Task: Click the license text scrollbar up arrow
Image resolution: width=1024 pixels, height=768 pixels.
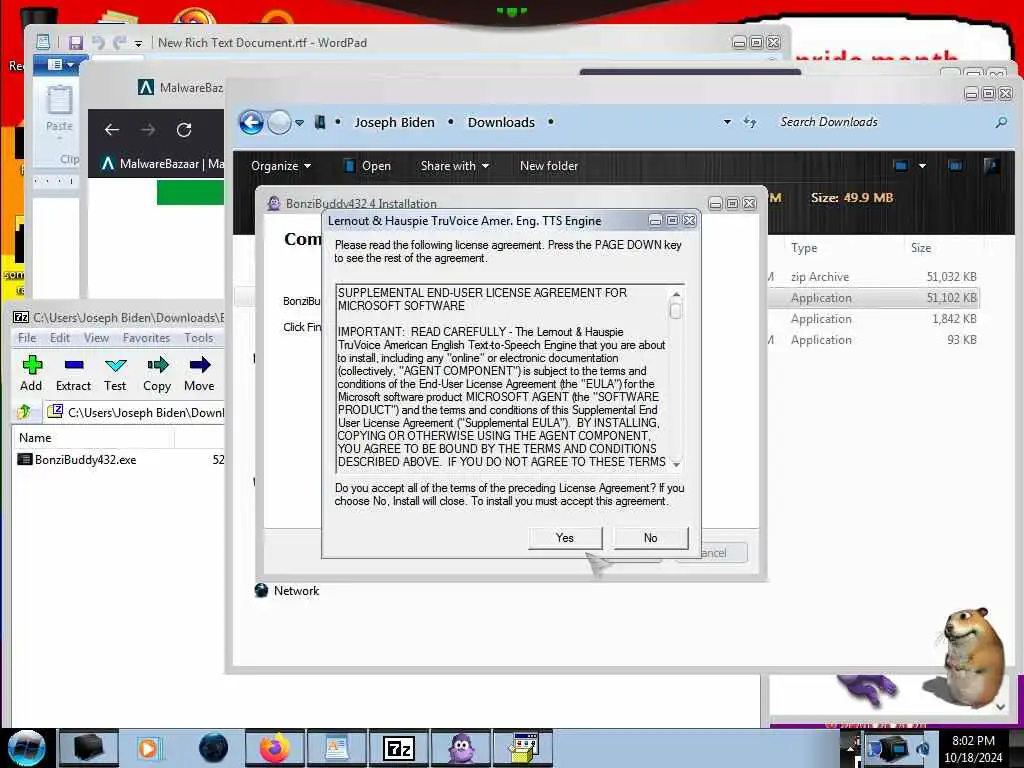Action: click(x=676, y=295)
